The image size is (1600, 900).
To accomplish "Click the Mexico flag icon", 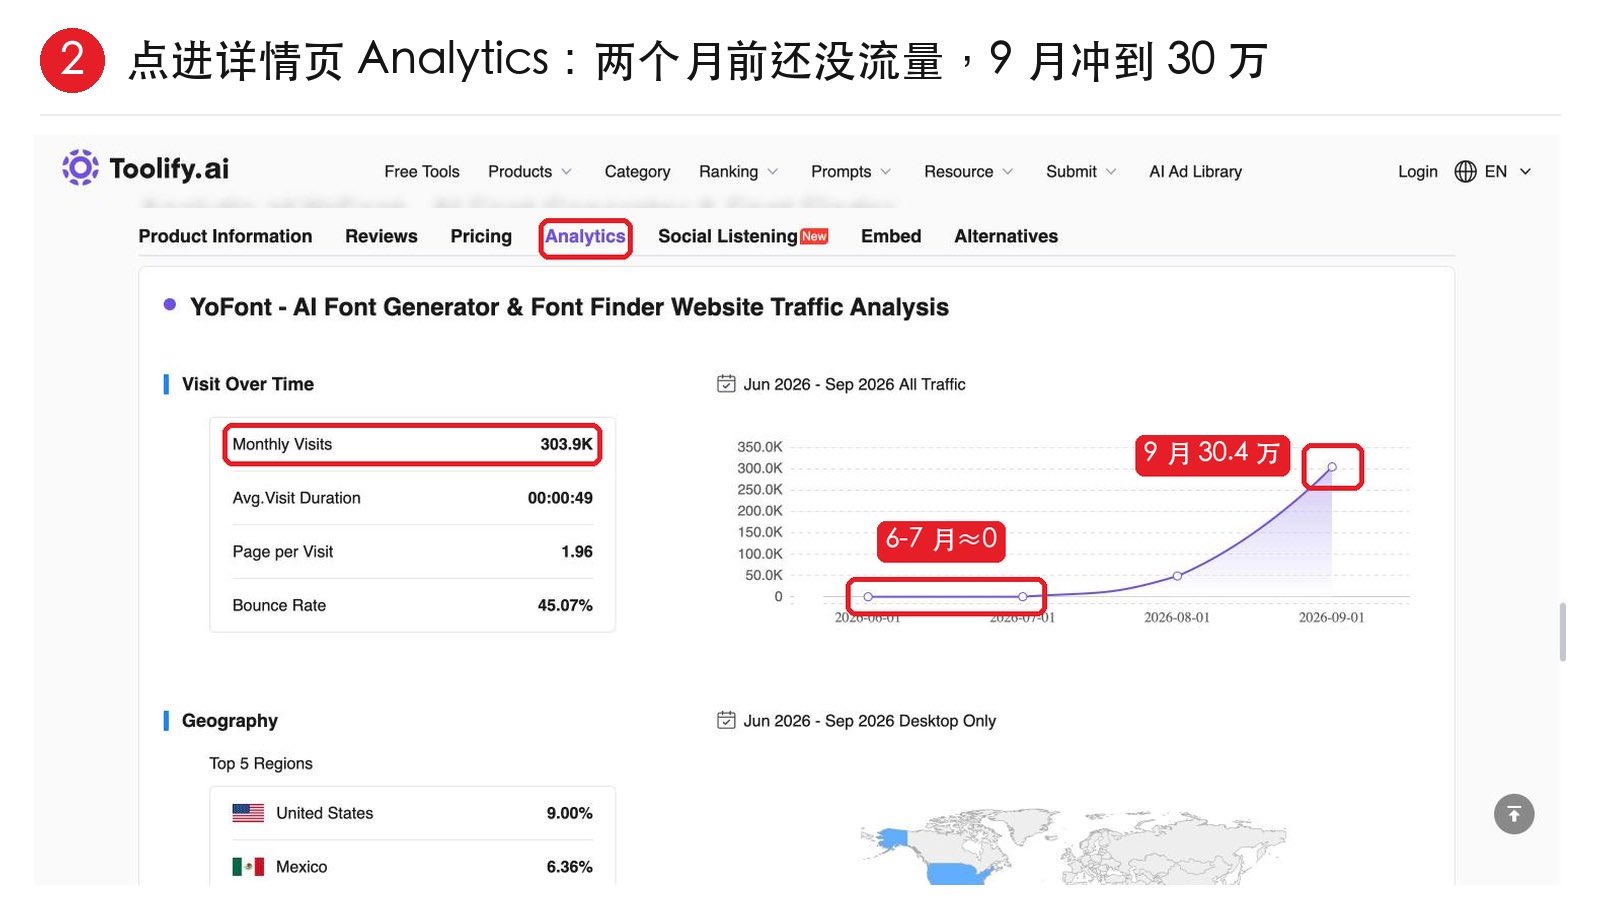I will (248, 867).
